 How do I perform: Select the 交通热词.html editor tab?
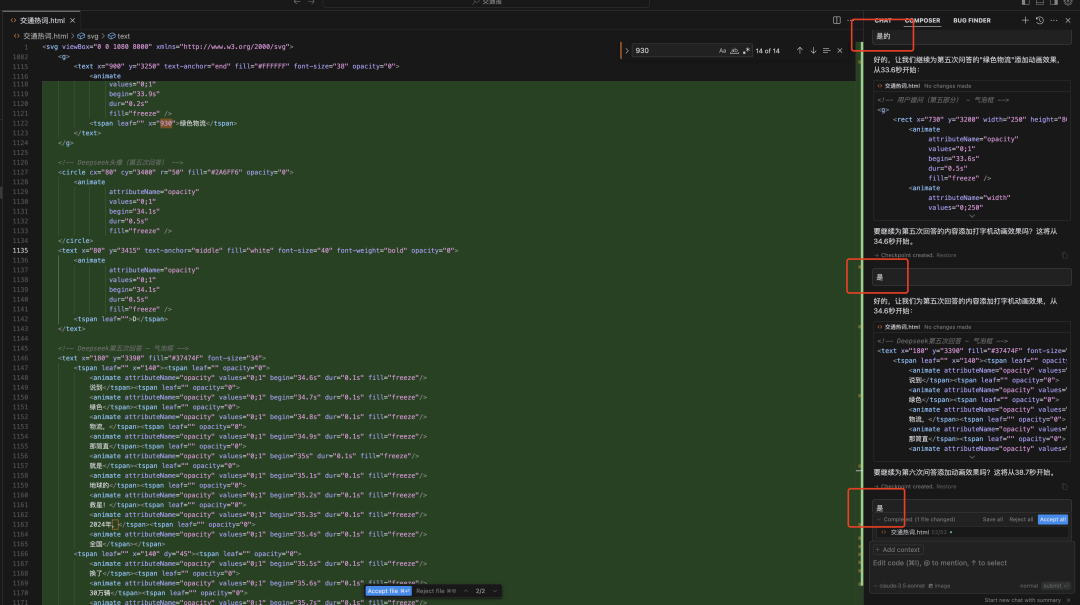coord(42,21)
